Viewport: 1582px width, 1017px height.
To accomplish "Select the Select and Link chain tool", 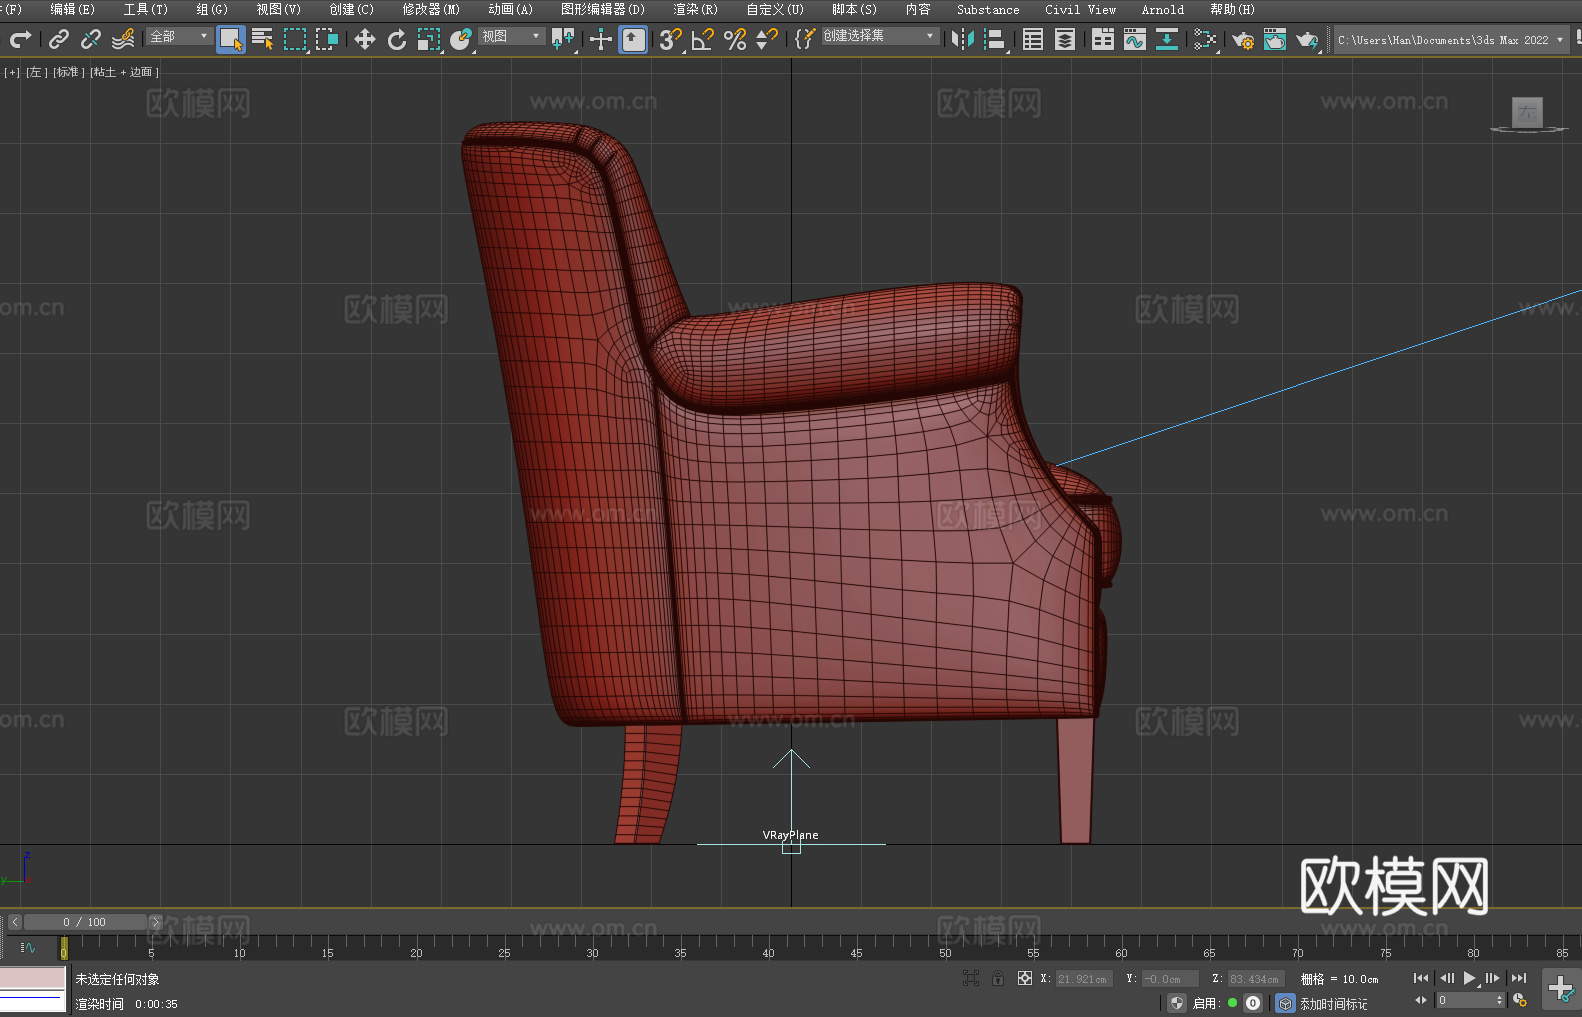I will [x=59, y=39].
